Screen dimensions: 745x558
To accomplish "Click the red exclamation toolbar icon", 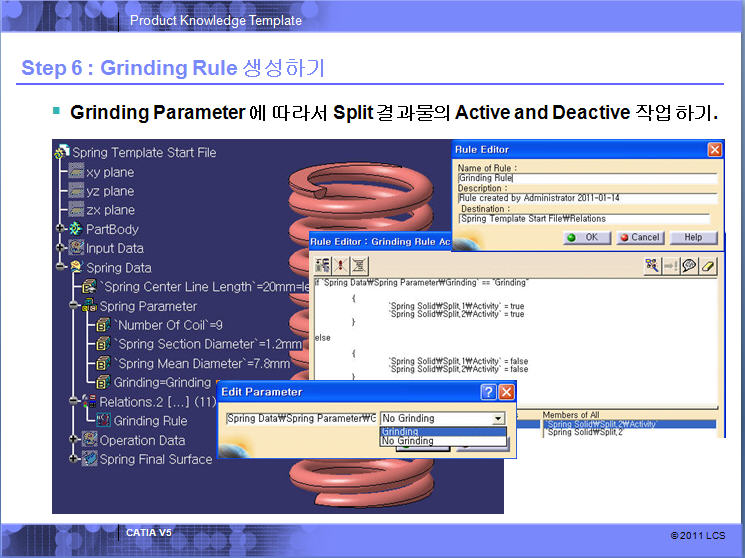I will (341, 265).
